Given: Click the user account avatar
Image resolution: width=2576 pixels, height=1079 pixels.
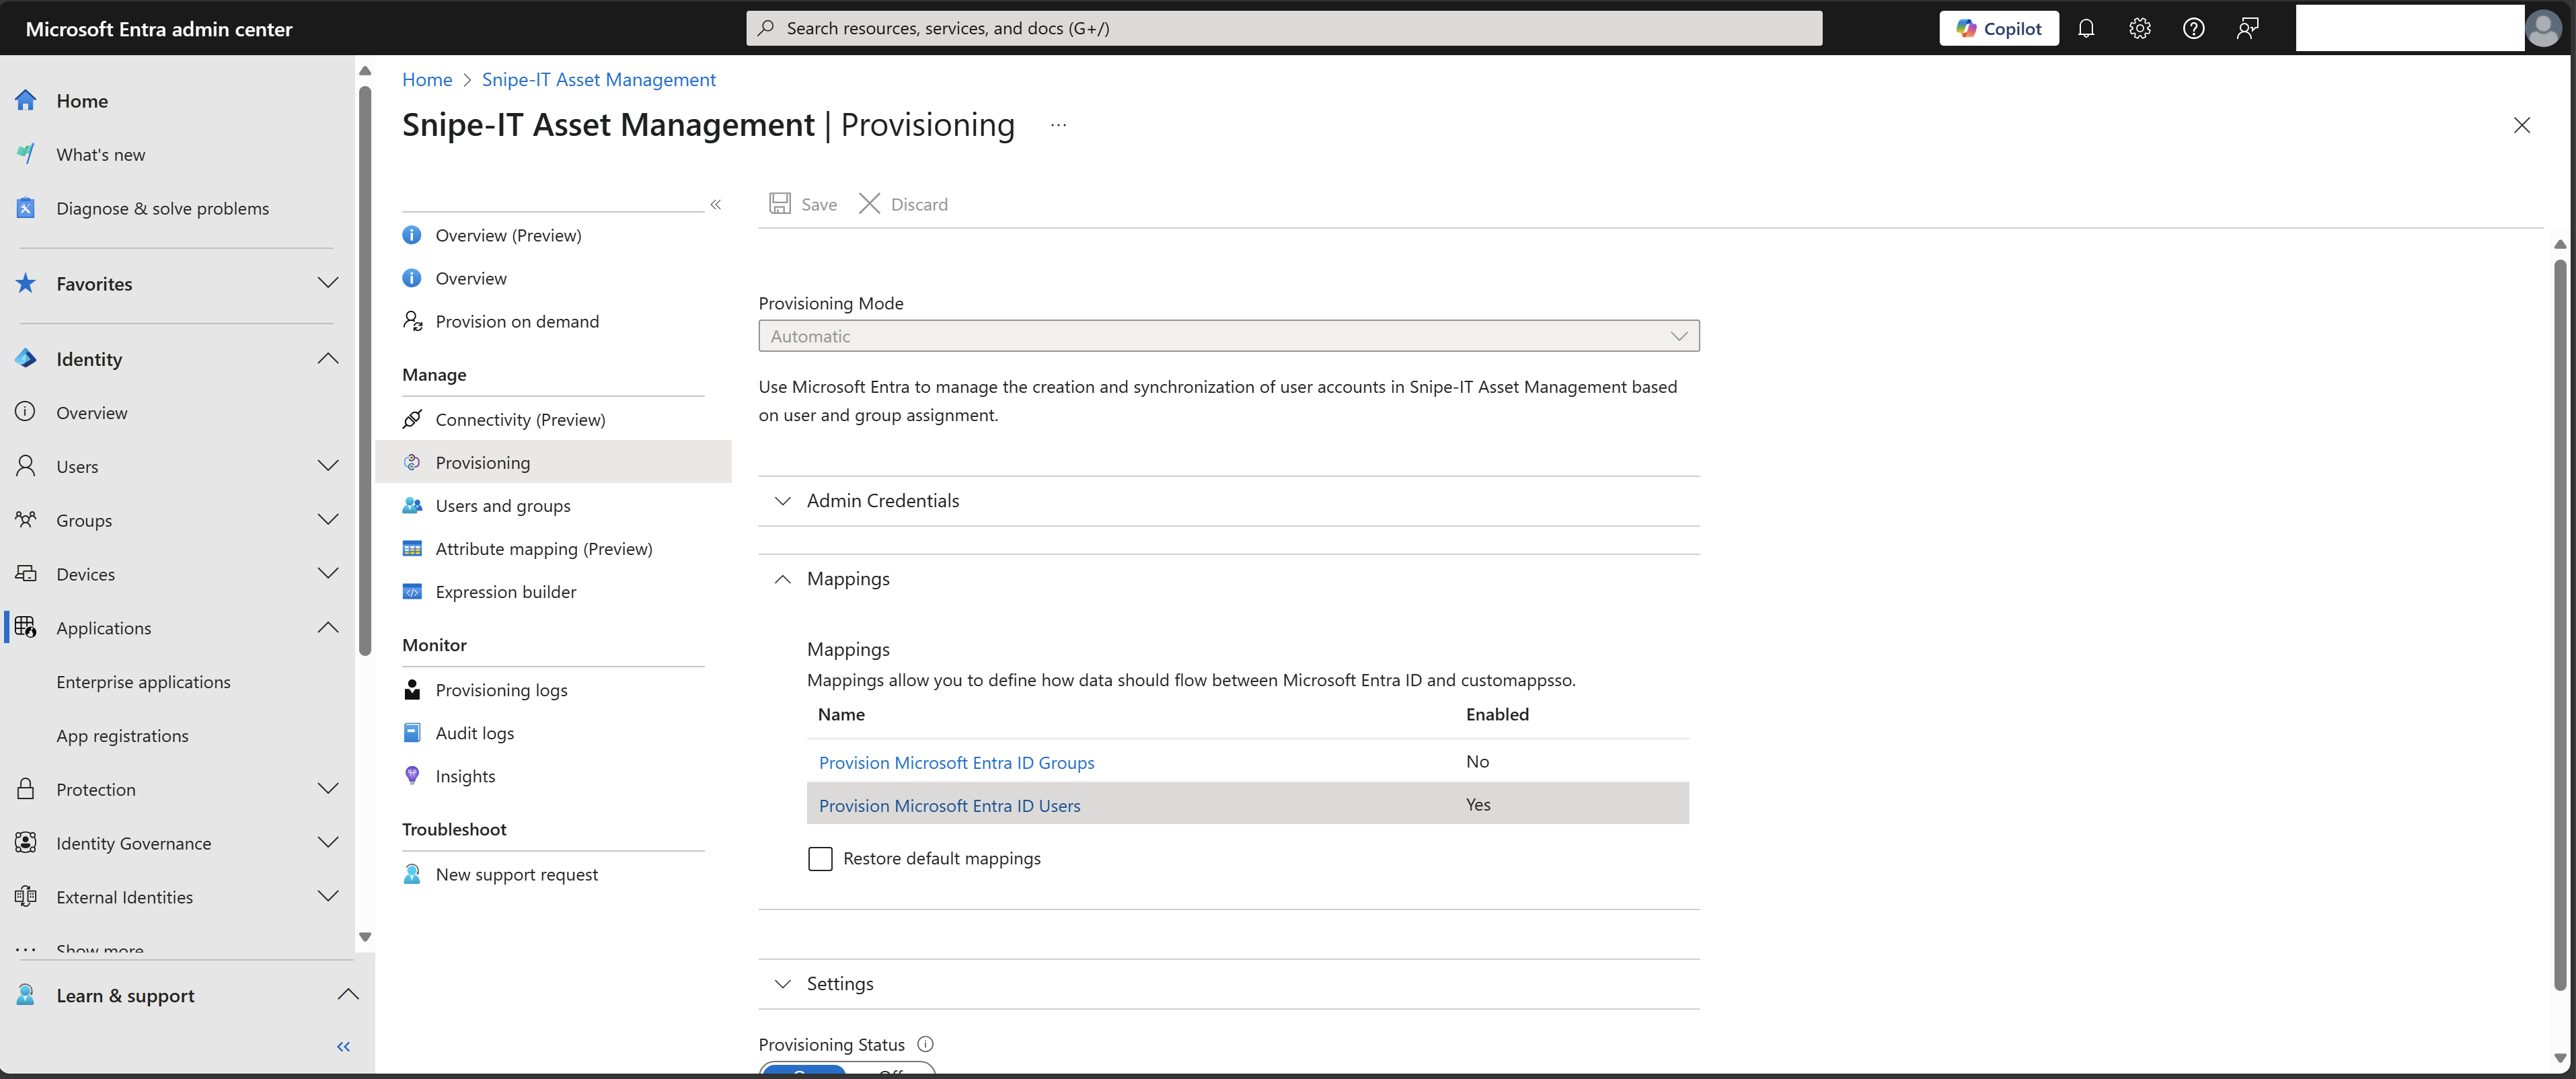Looking at the screenshot, I should [2543, 28].
